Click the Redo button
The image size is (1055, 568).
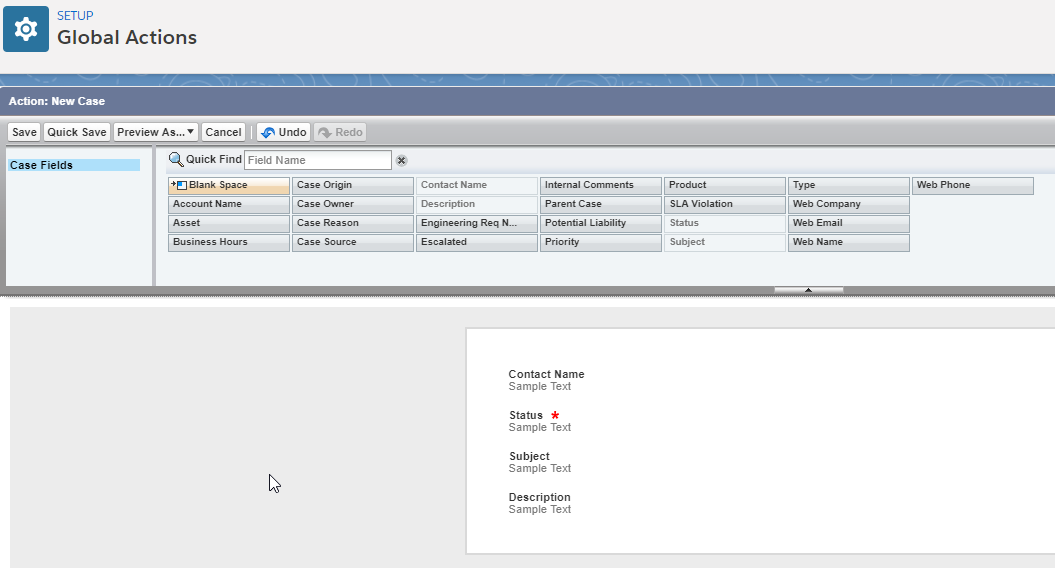[x=340, y=132]
